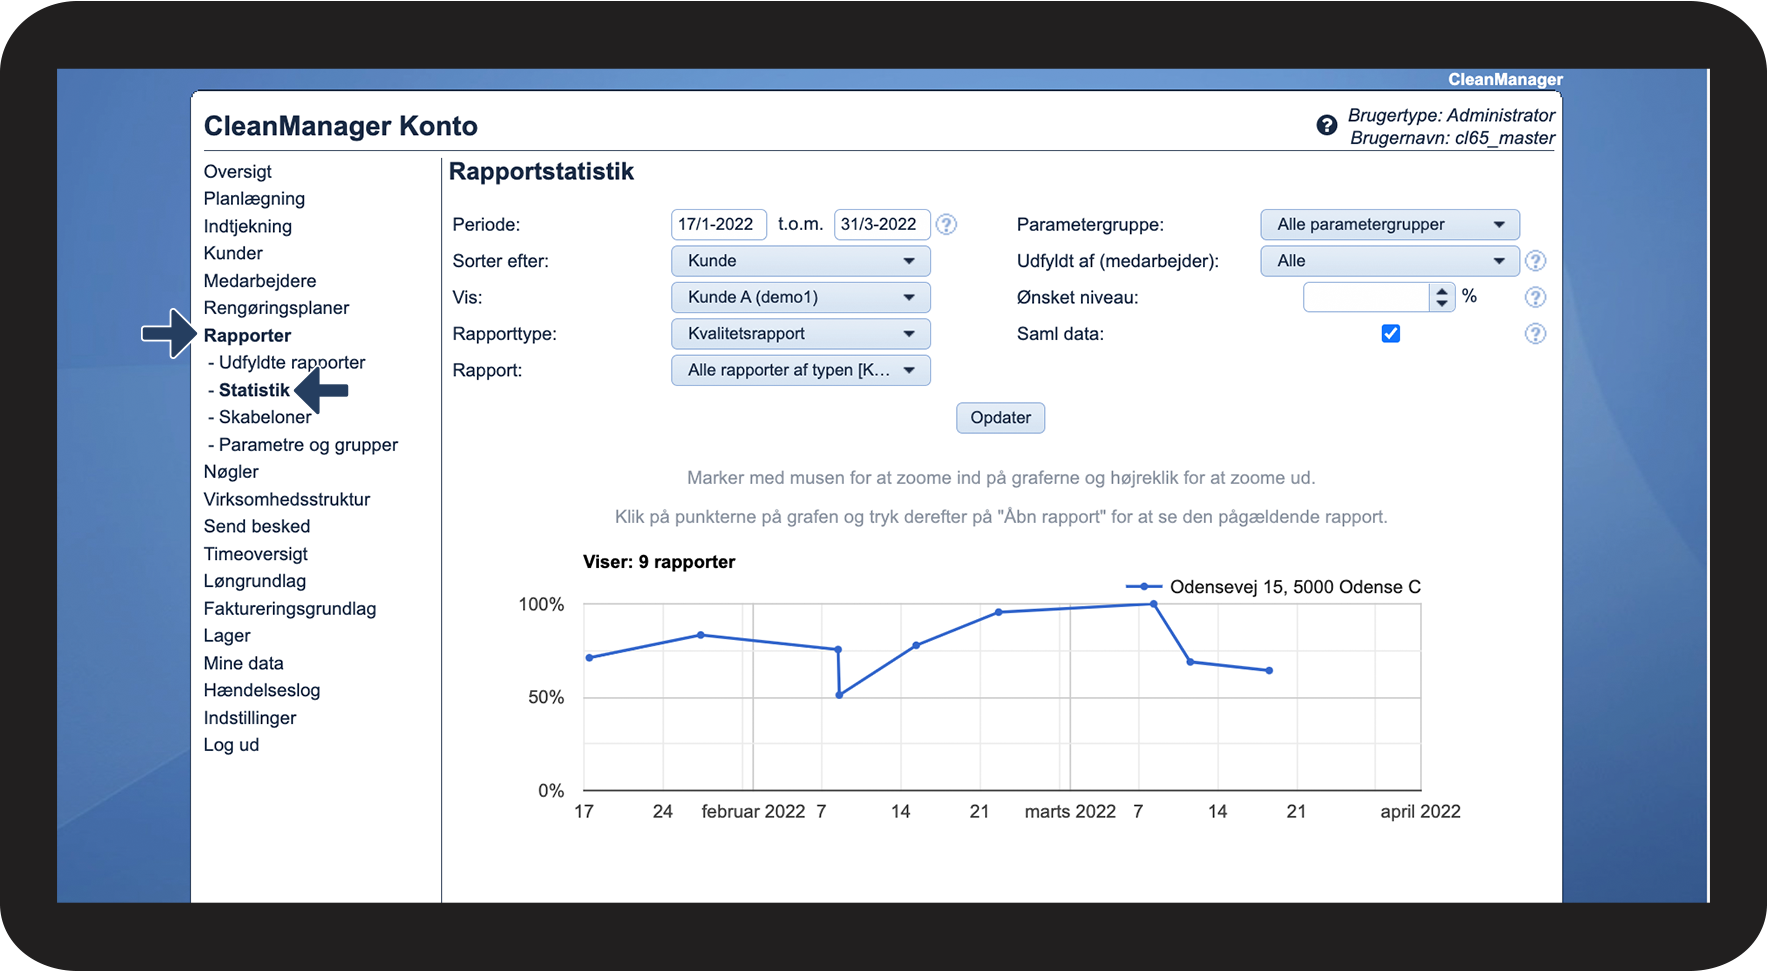Viewport: 1767px width, 971px height.
Task: Open the Sorter efter dropdown
Action: (800, 261)
